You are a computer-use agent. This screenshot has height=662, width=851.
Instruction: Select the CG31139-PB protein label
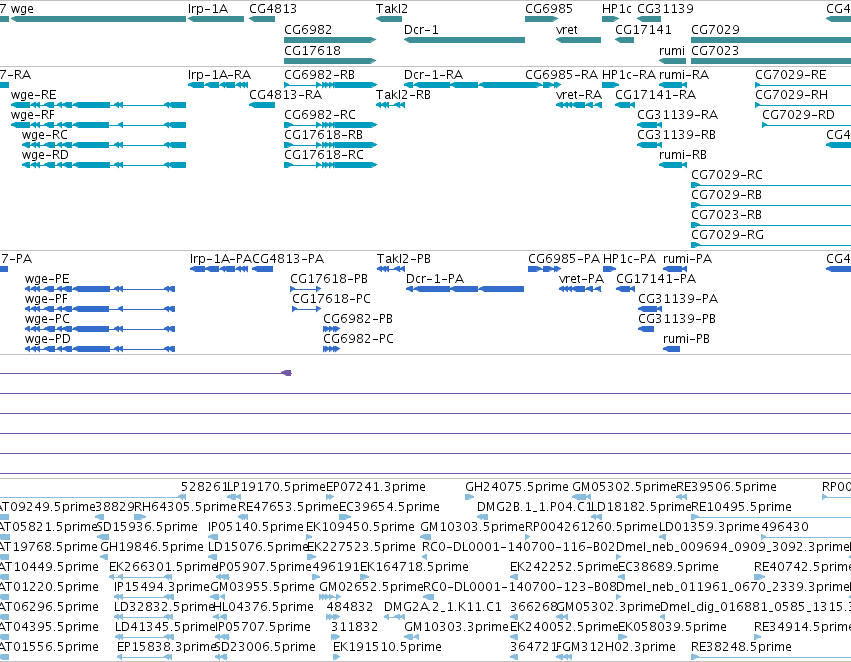point(677,319)
